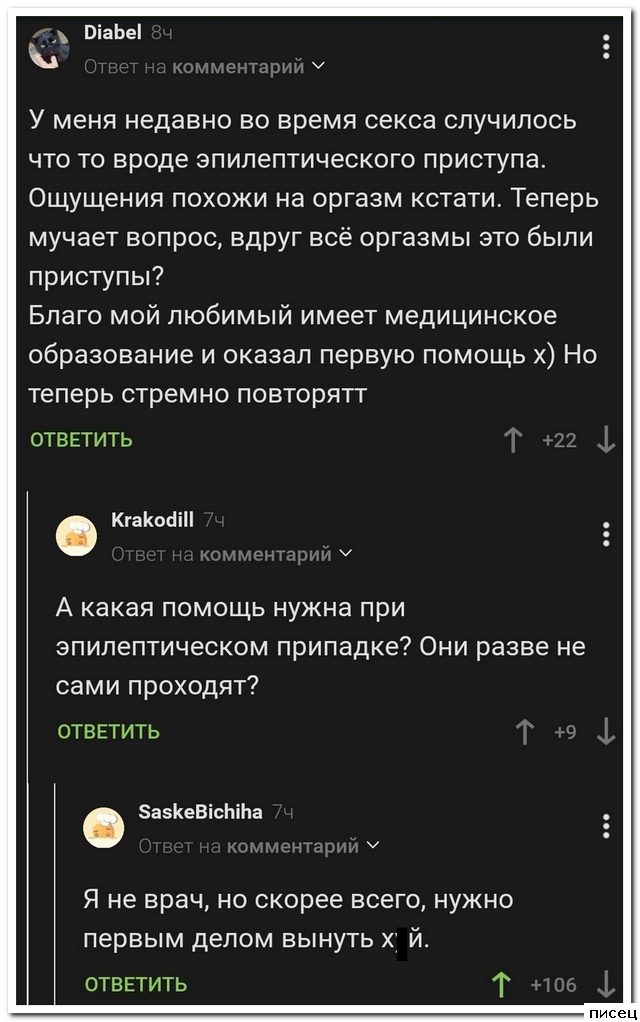Upvote Krakodill's comment

(523, 732)
